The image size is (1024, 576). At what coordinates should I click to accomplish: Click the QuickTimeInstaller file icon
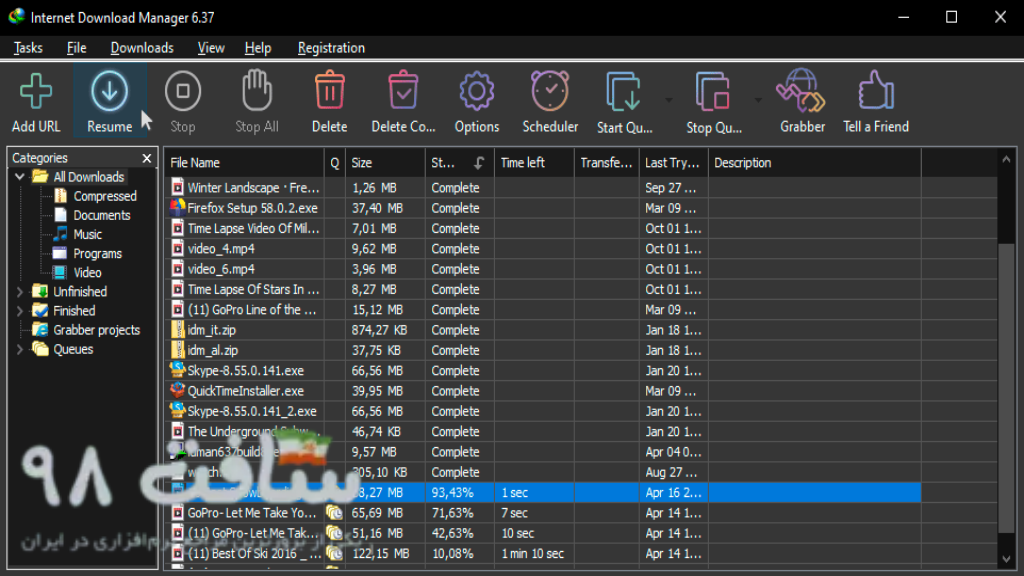click(x=177, y=391)
